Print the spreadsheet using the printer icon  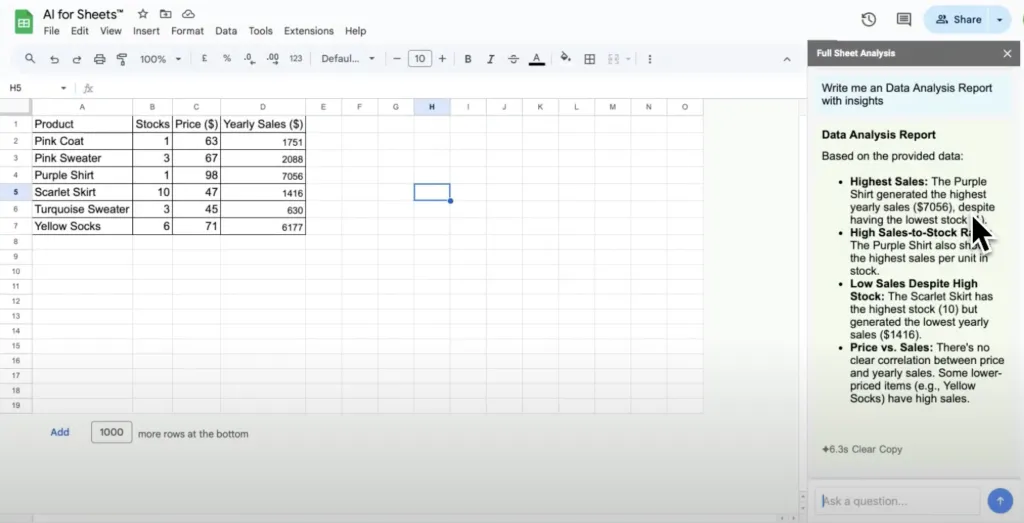tap(99, 59)
